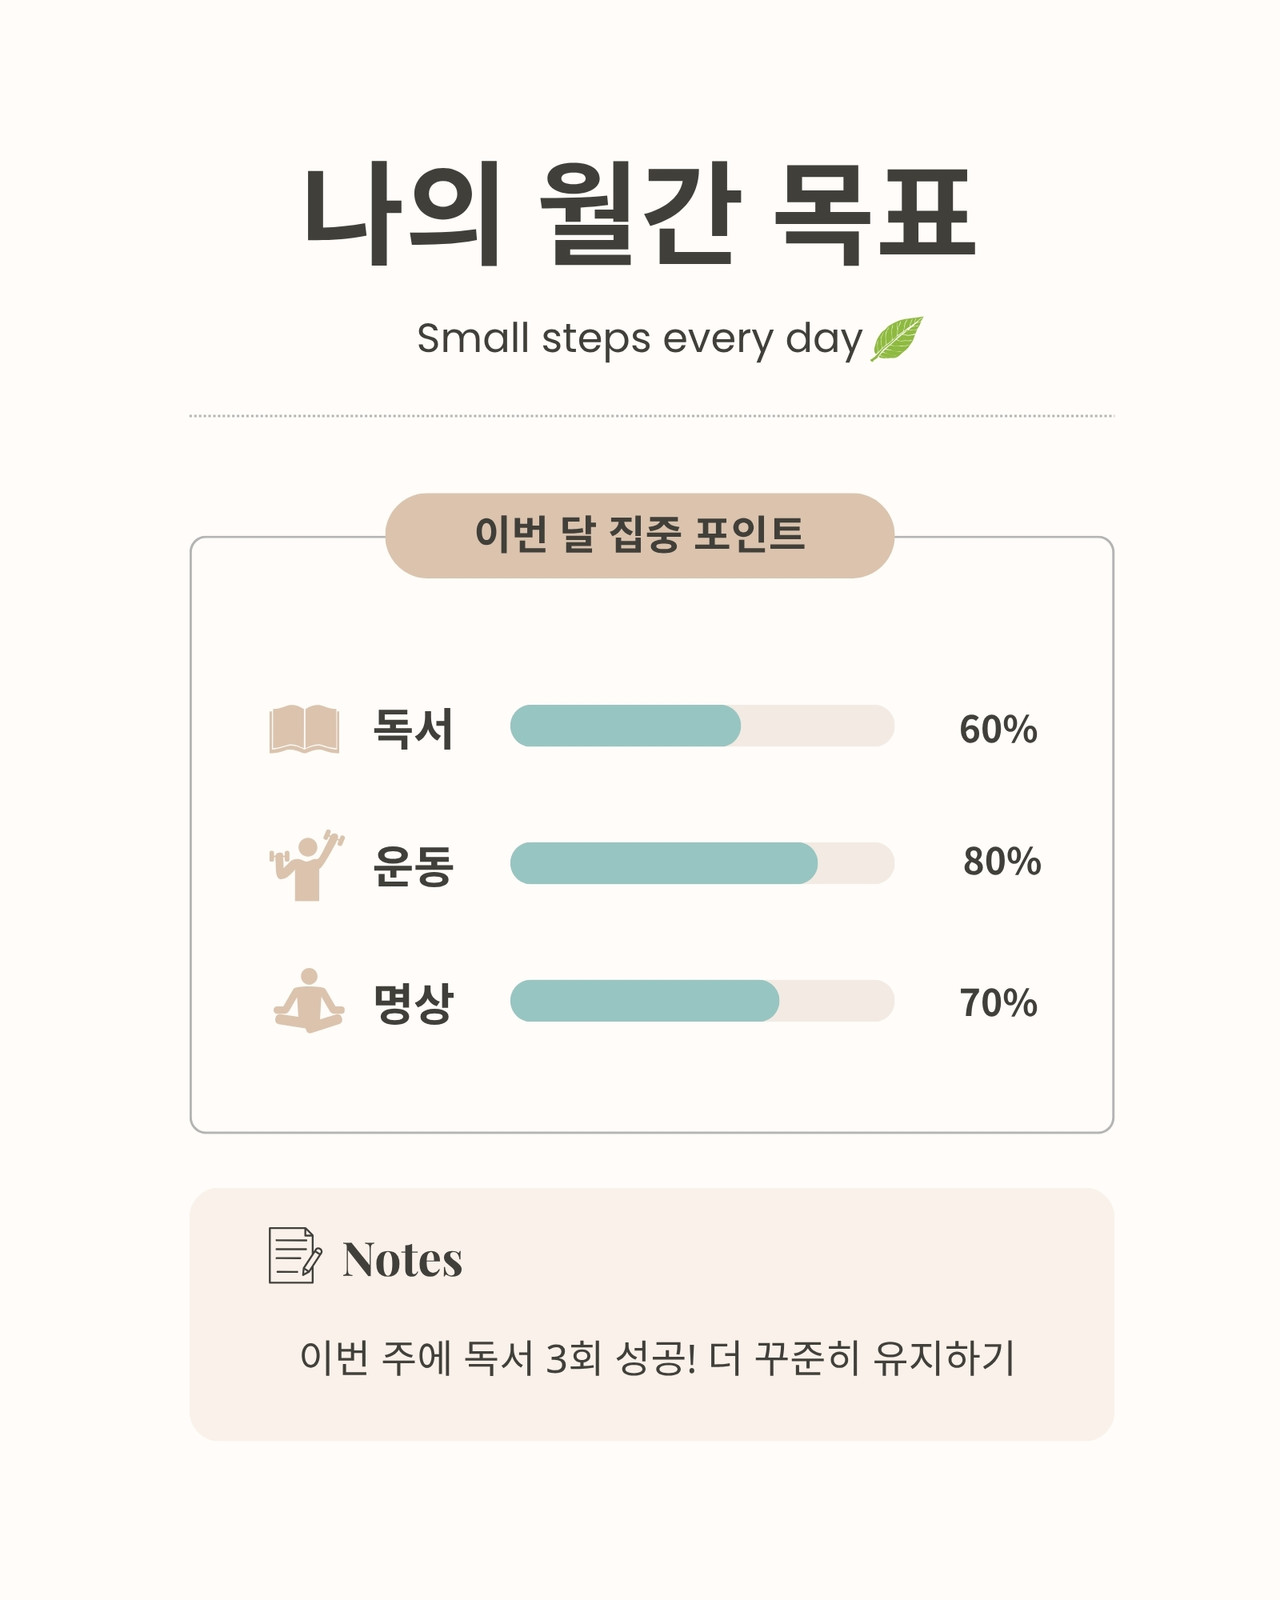Click the 명상 goal label
This screenshot has width=1280, height=1600.
(x=413, y=1002)
